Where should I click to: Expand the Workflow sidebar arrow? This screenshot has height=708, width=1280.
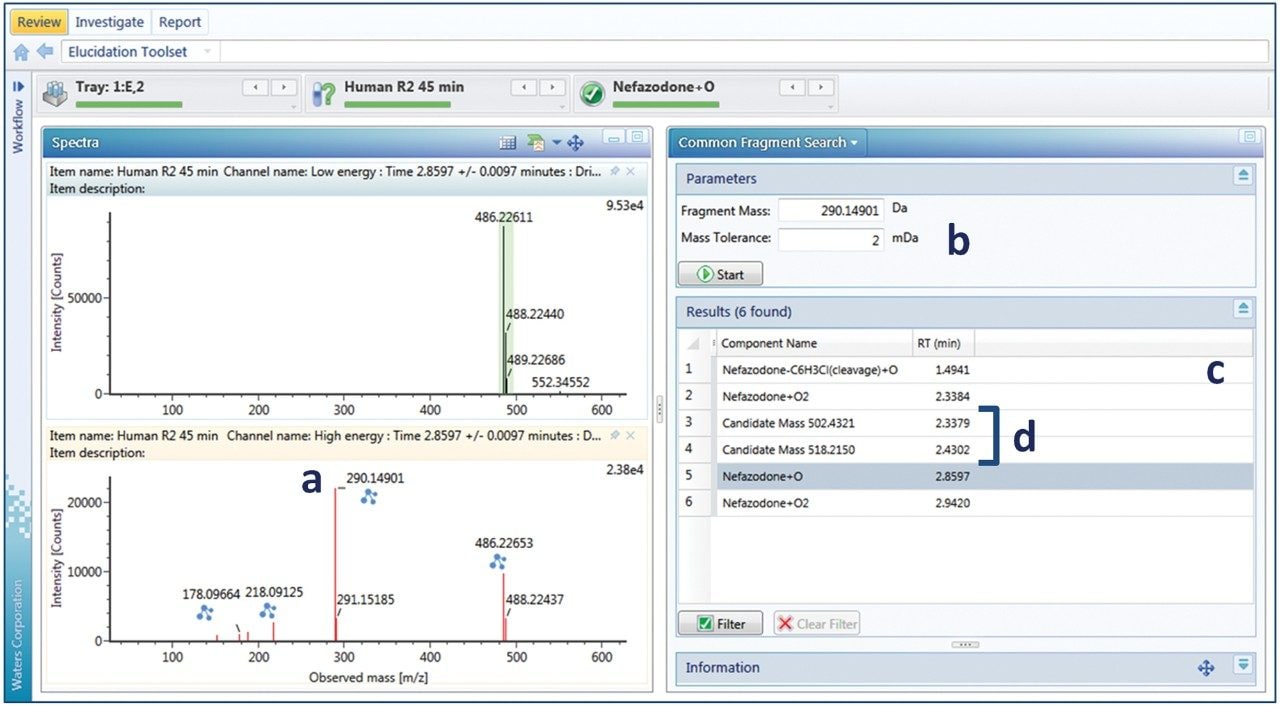tap(18, 87)
